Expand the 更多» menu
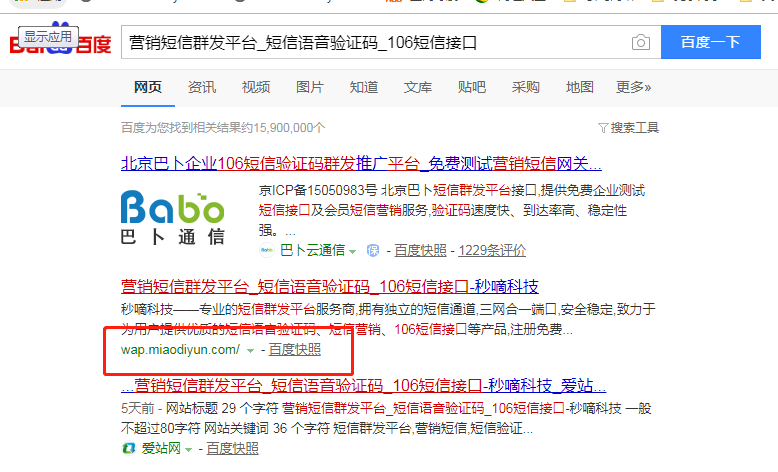Viewport: 778px width, 472px height. (634, 87)
